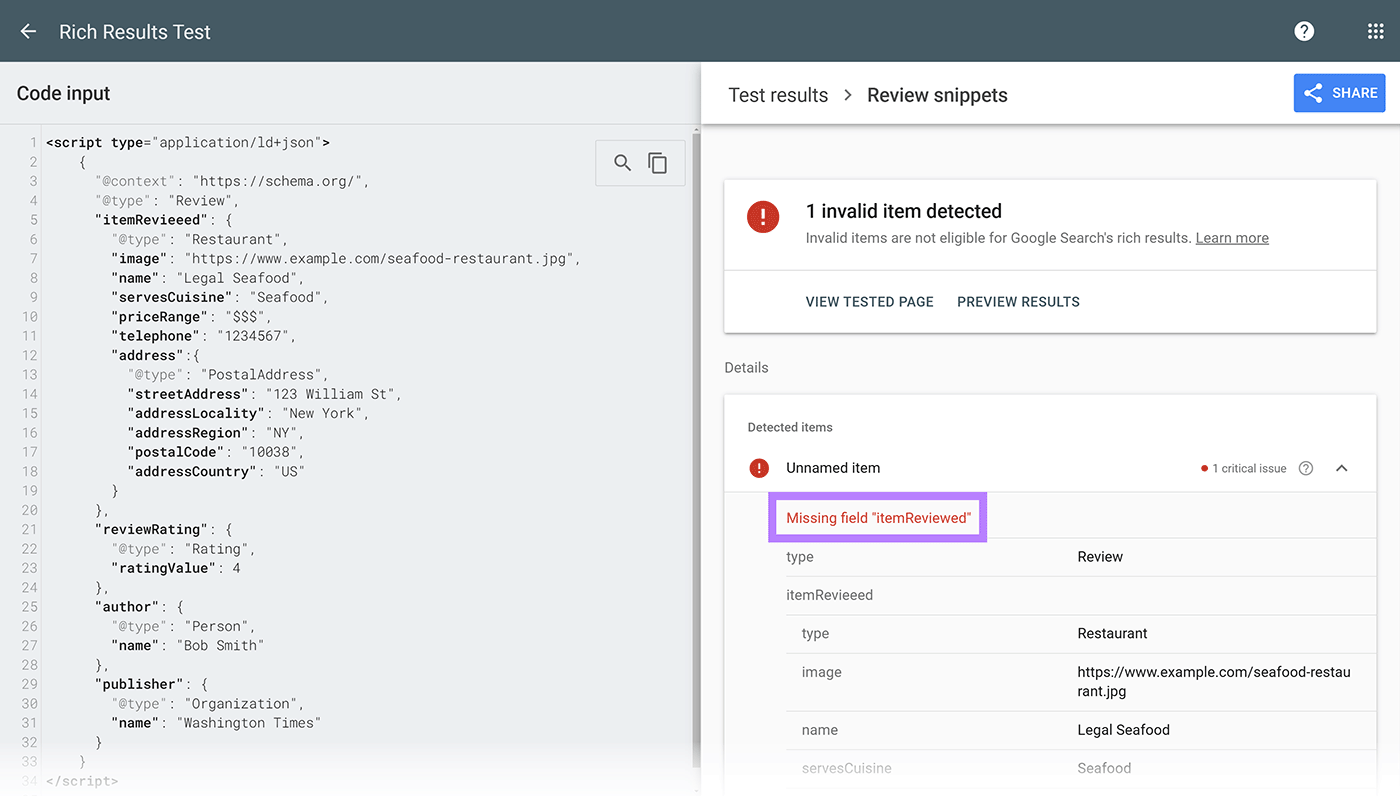
Task: Expand the Detected items section header
Action: pos(789,427)
